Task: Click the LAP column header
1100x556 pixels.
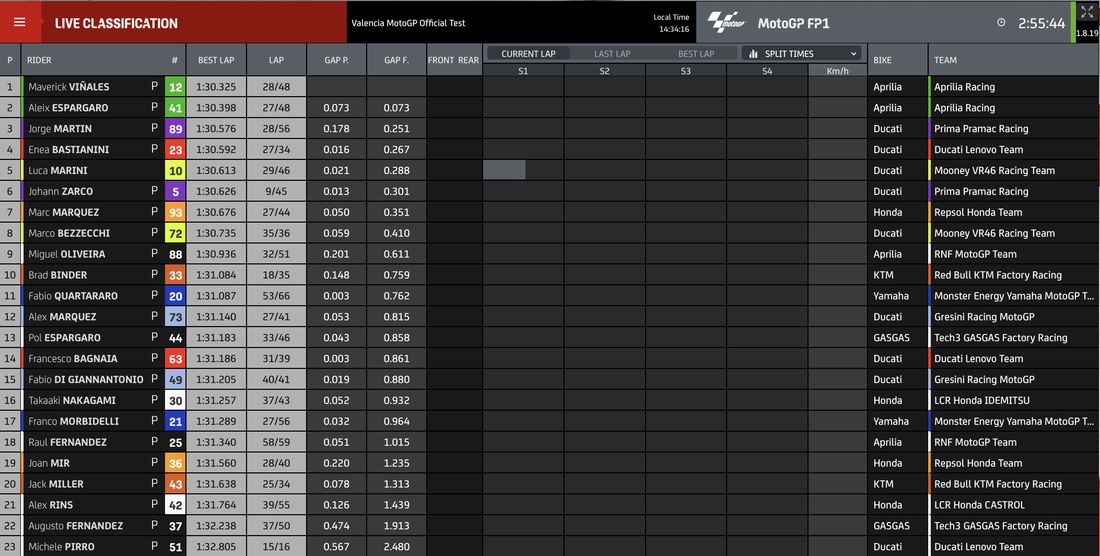Action: 276,60
